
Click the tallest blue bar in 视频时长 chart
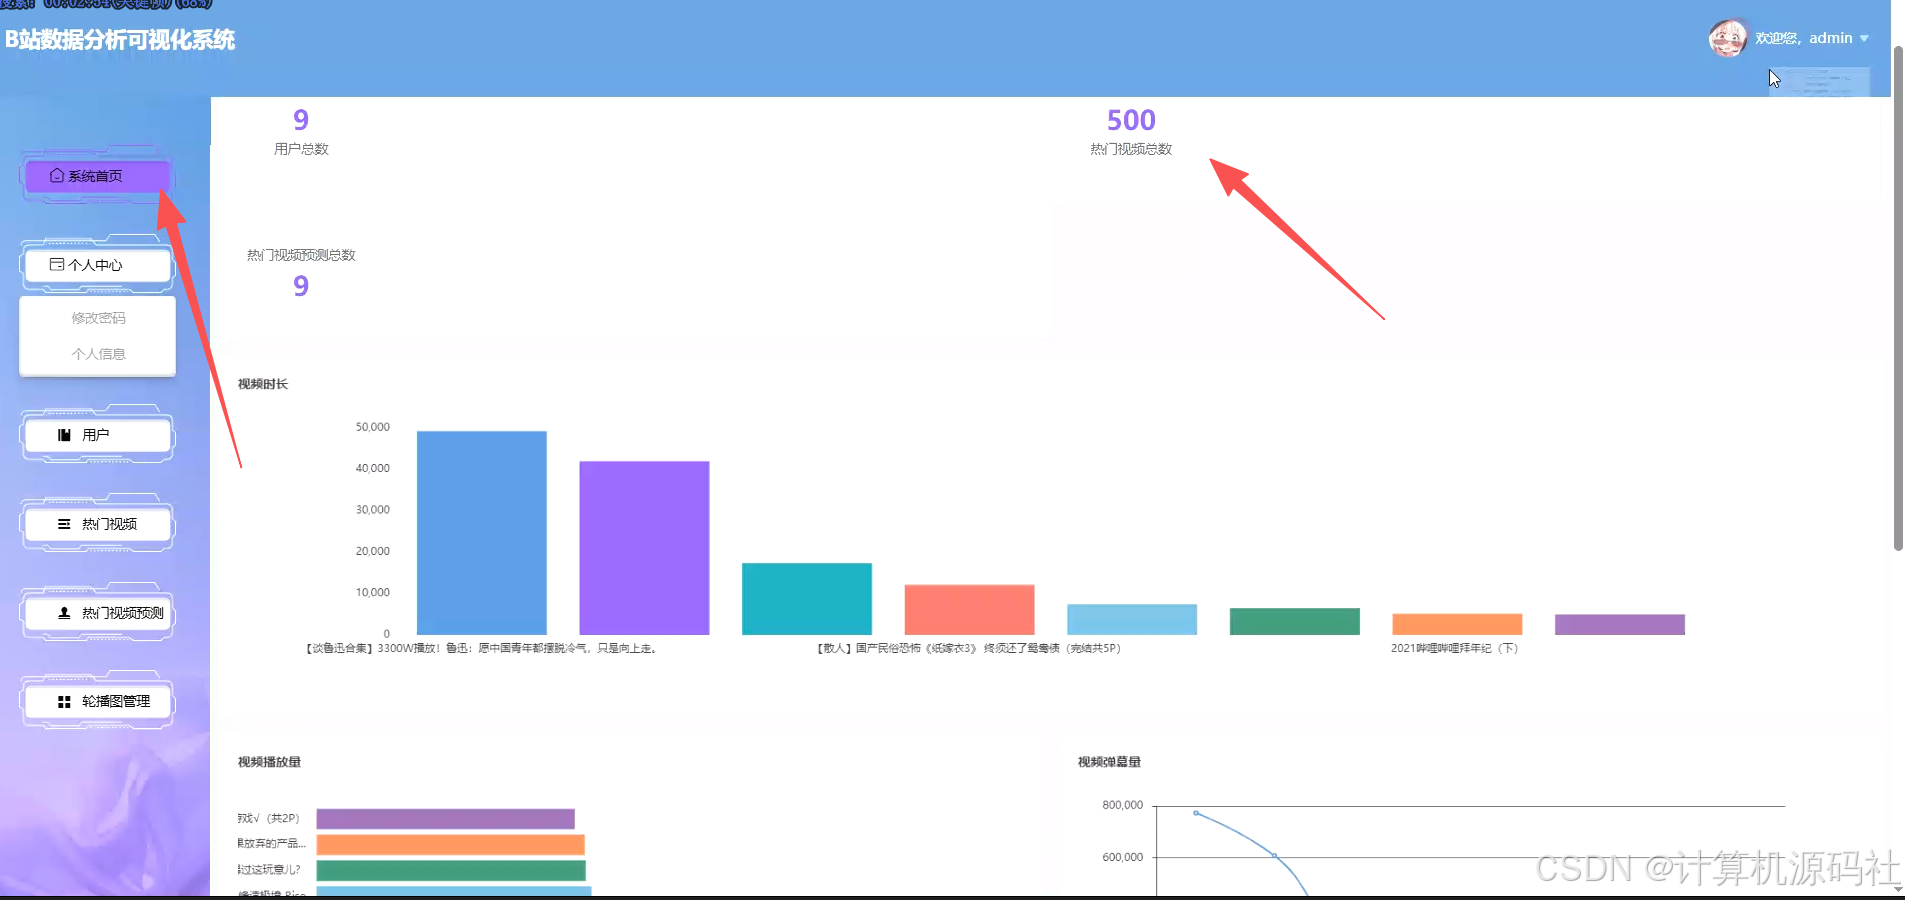[x=482, y=532]
